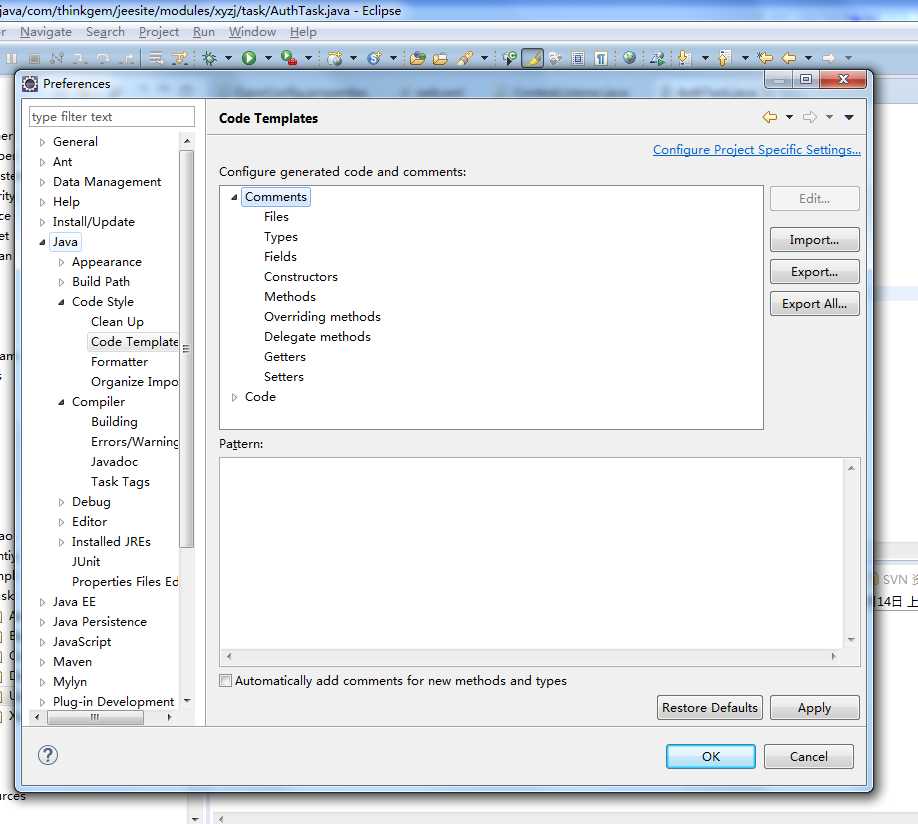Click the Terminate stop icon in toolbar
918x824 pixels.
[x=34, y=57]
